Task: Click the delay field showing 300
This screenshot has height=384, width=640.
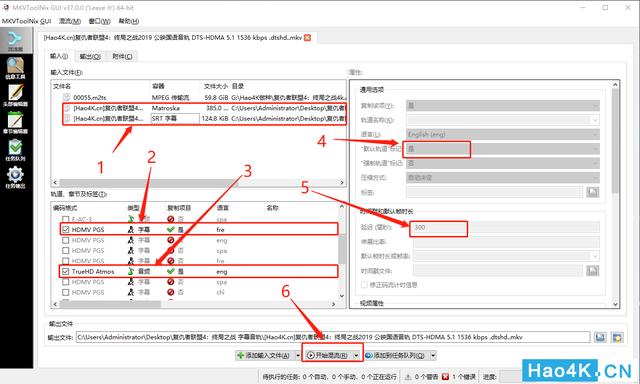Action: (x=507, y=227)
